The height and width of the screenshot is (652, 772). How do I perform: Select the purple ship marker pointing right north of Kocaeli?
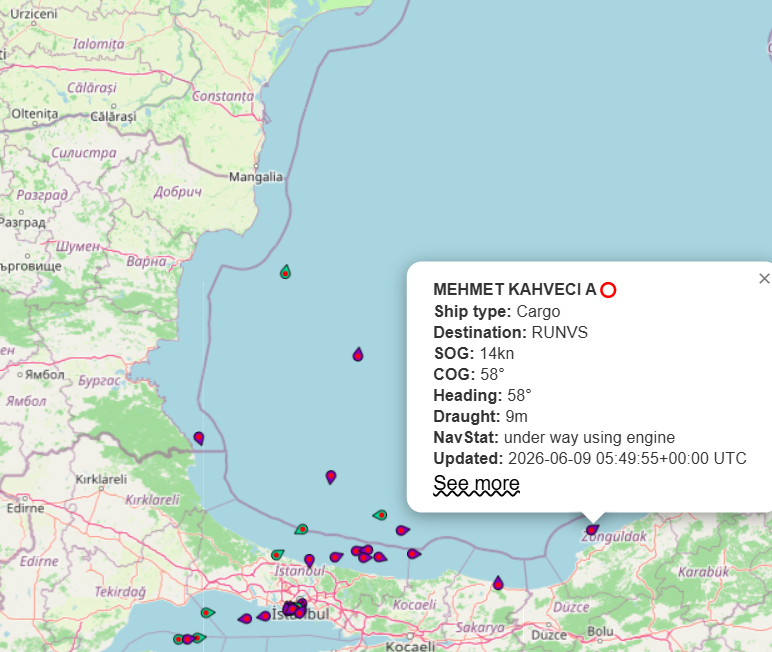[414, 554]
